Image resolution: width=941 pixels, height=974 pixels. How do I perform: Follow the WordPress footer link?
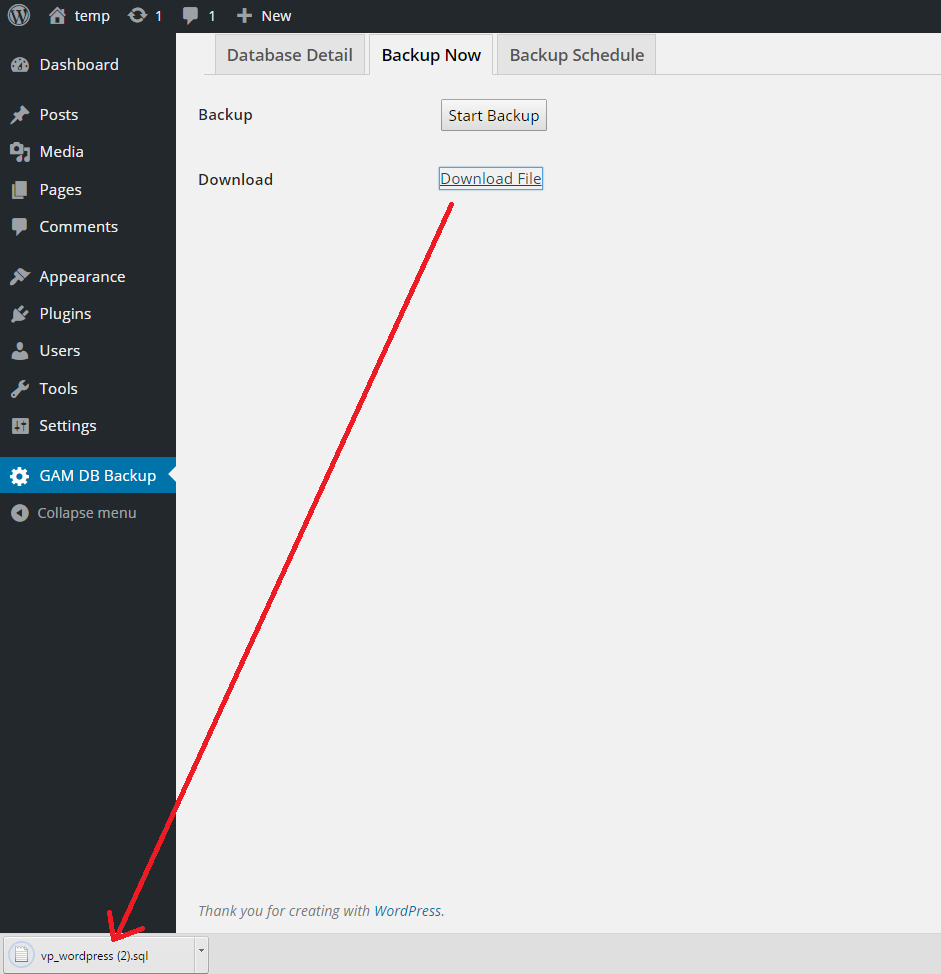click(407, 911)
